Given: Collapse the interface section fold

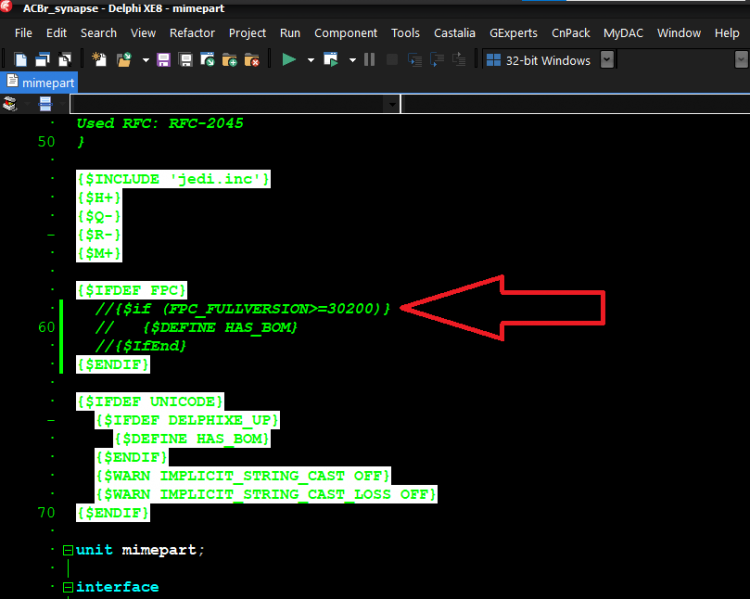Looking at the screenshot, I should click(68, 587).
